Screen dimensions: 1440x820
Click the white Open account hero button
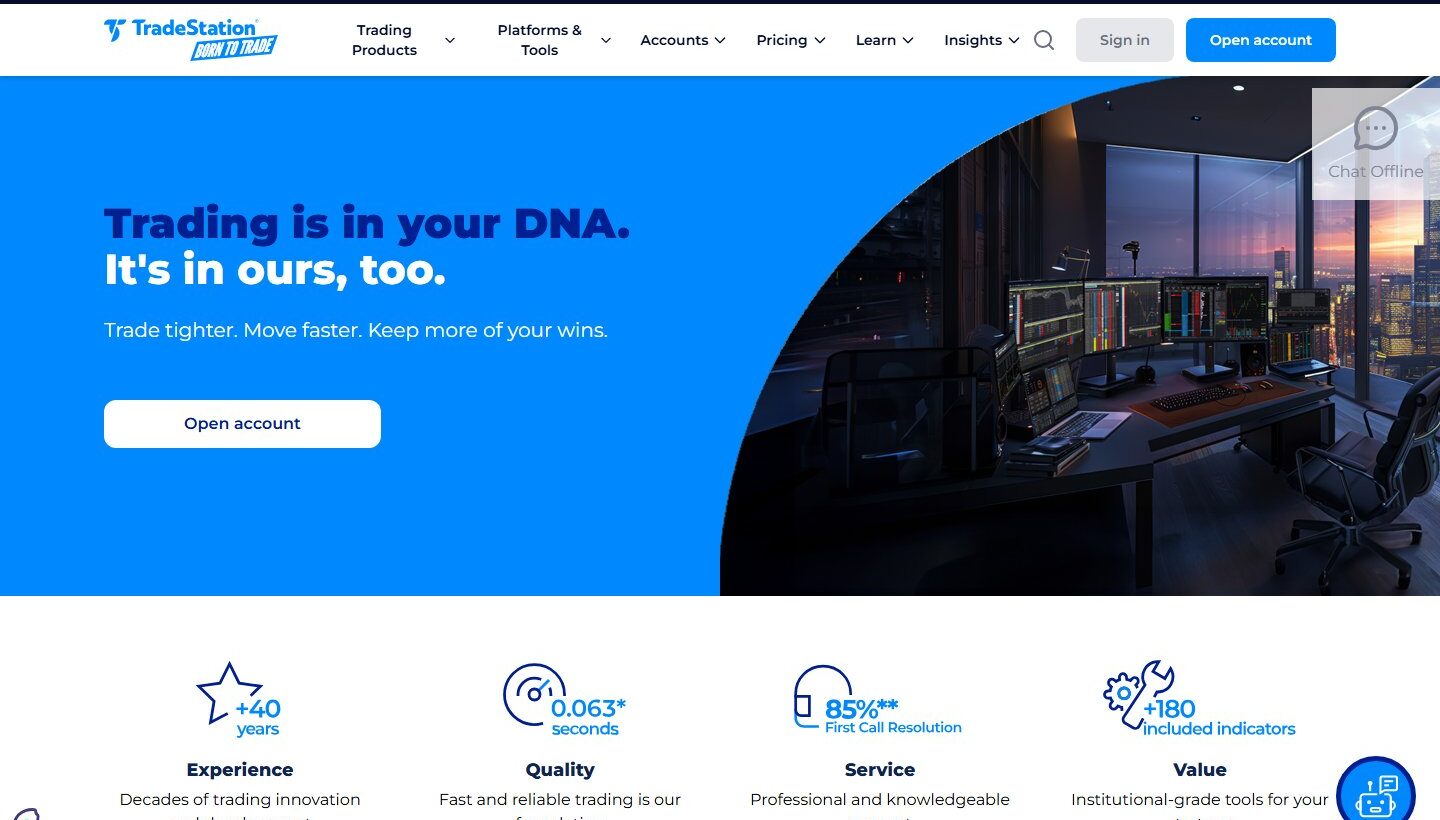(x=242, y=424)
